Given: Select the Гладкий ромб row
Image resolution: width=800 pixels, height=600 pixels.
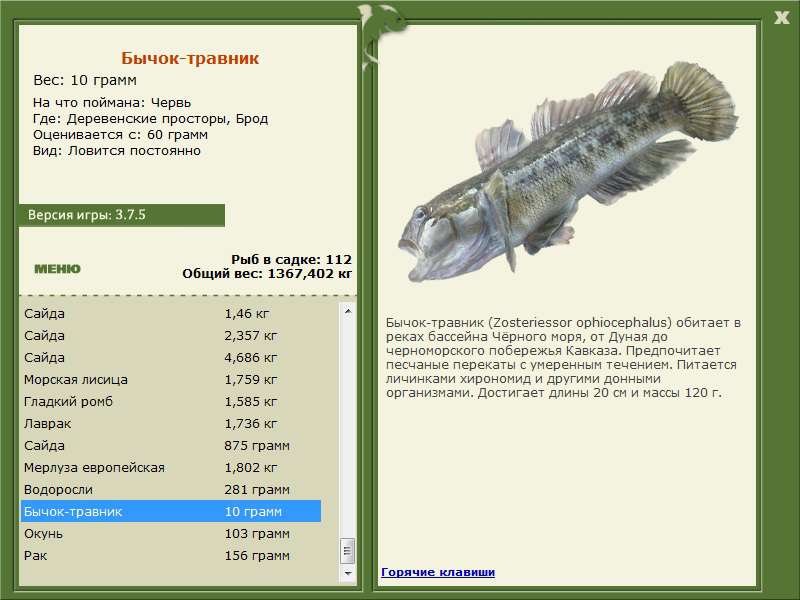Looking at the screenshot, I should 171,402.
